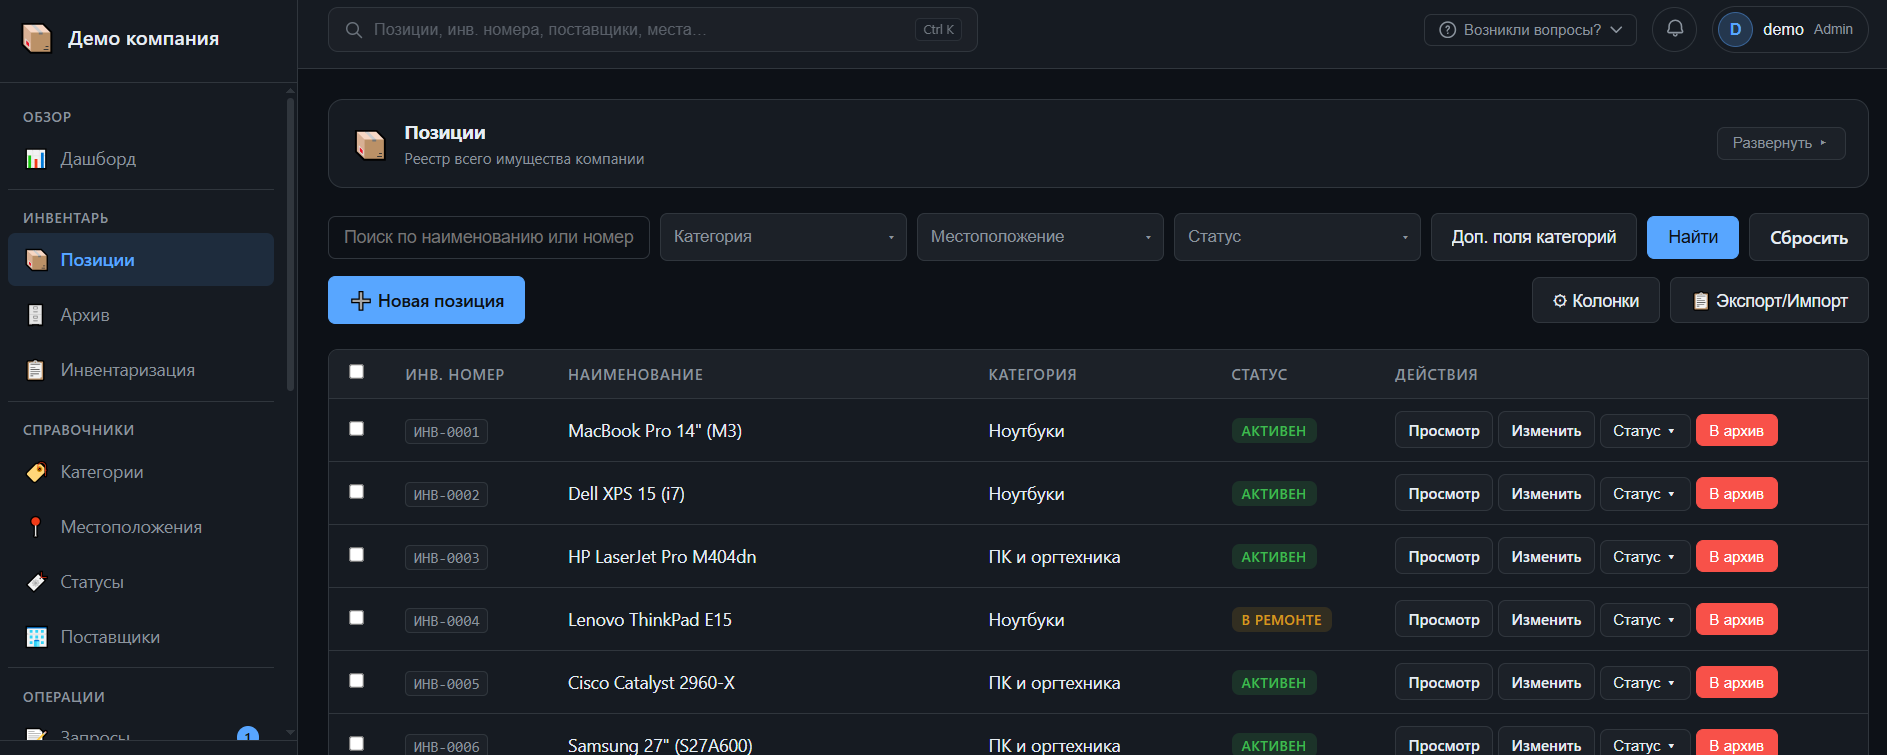Toggle the select-all checkbox in table header

[356, 372]
